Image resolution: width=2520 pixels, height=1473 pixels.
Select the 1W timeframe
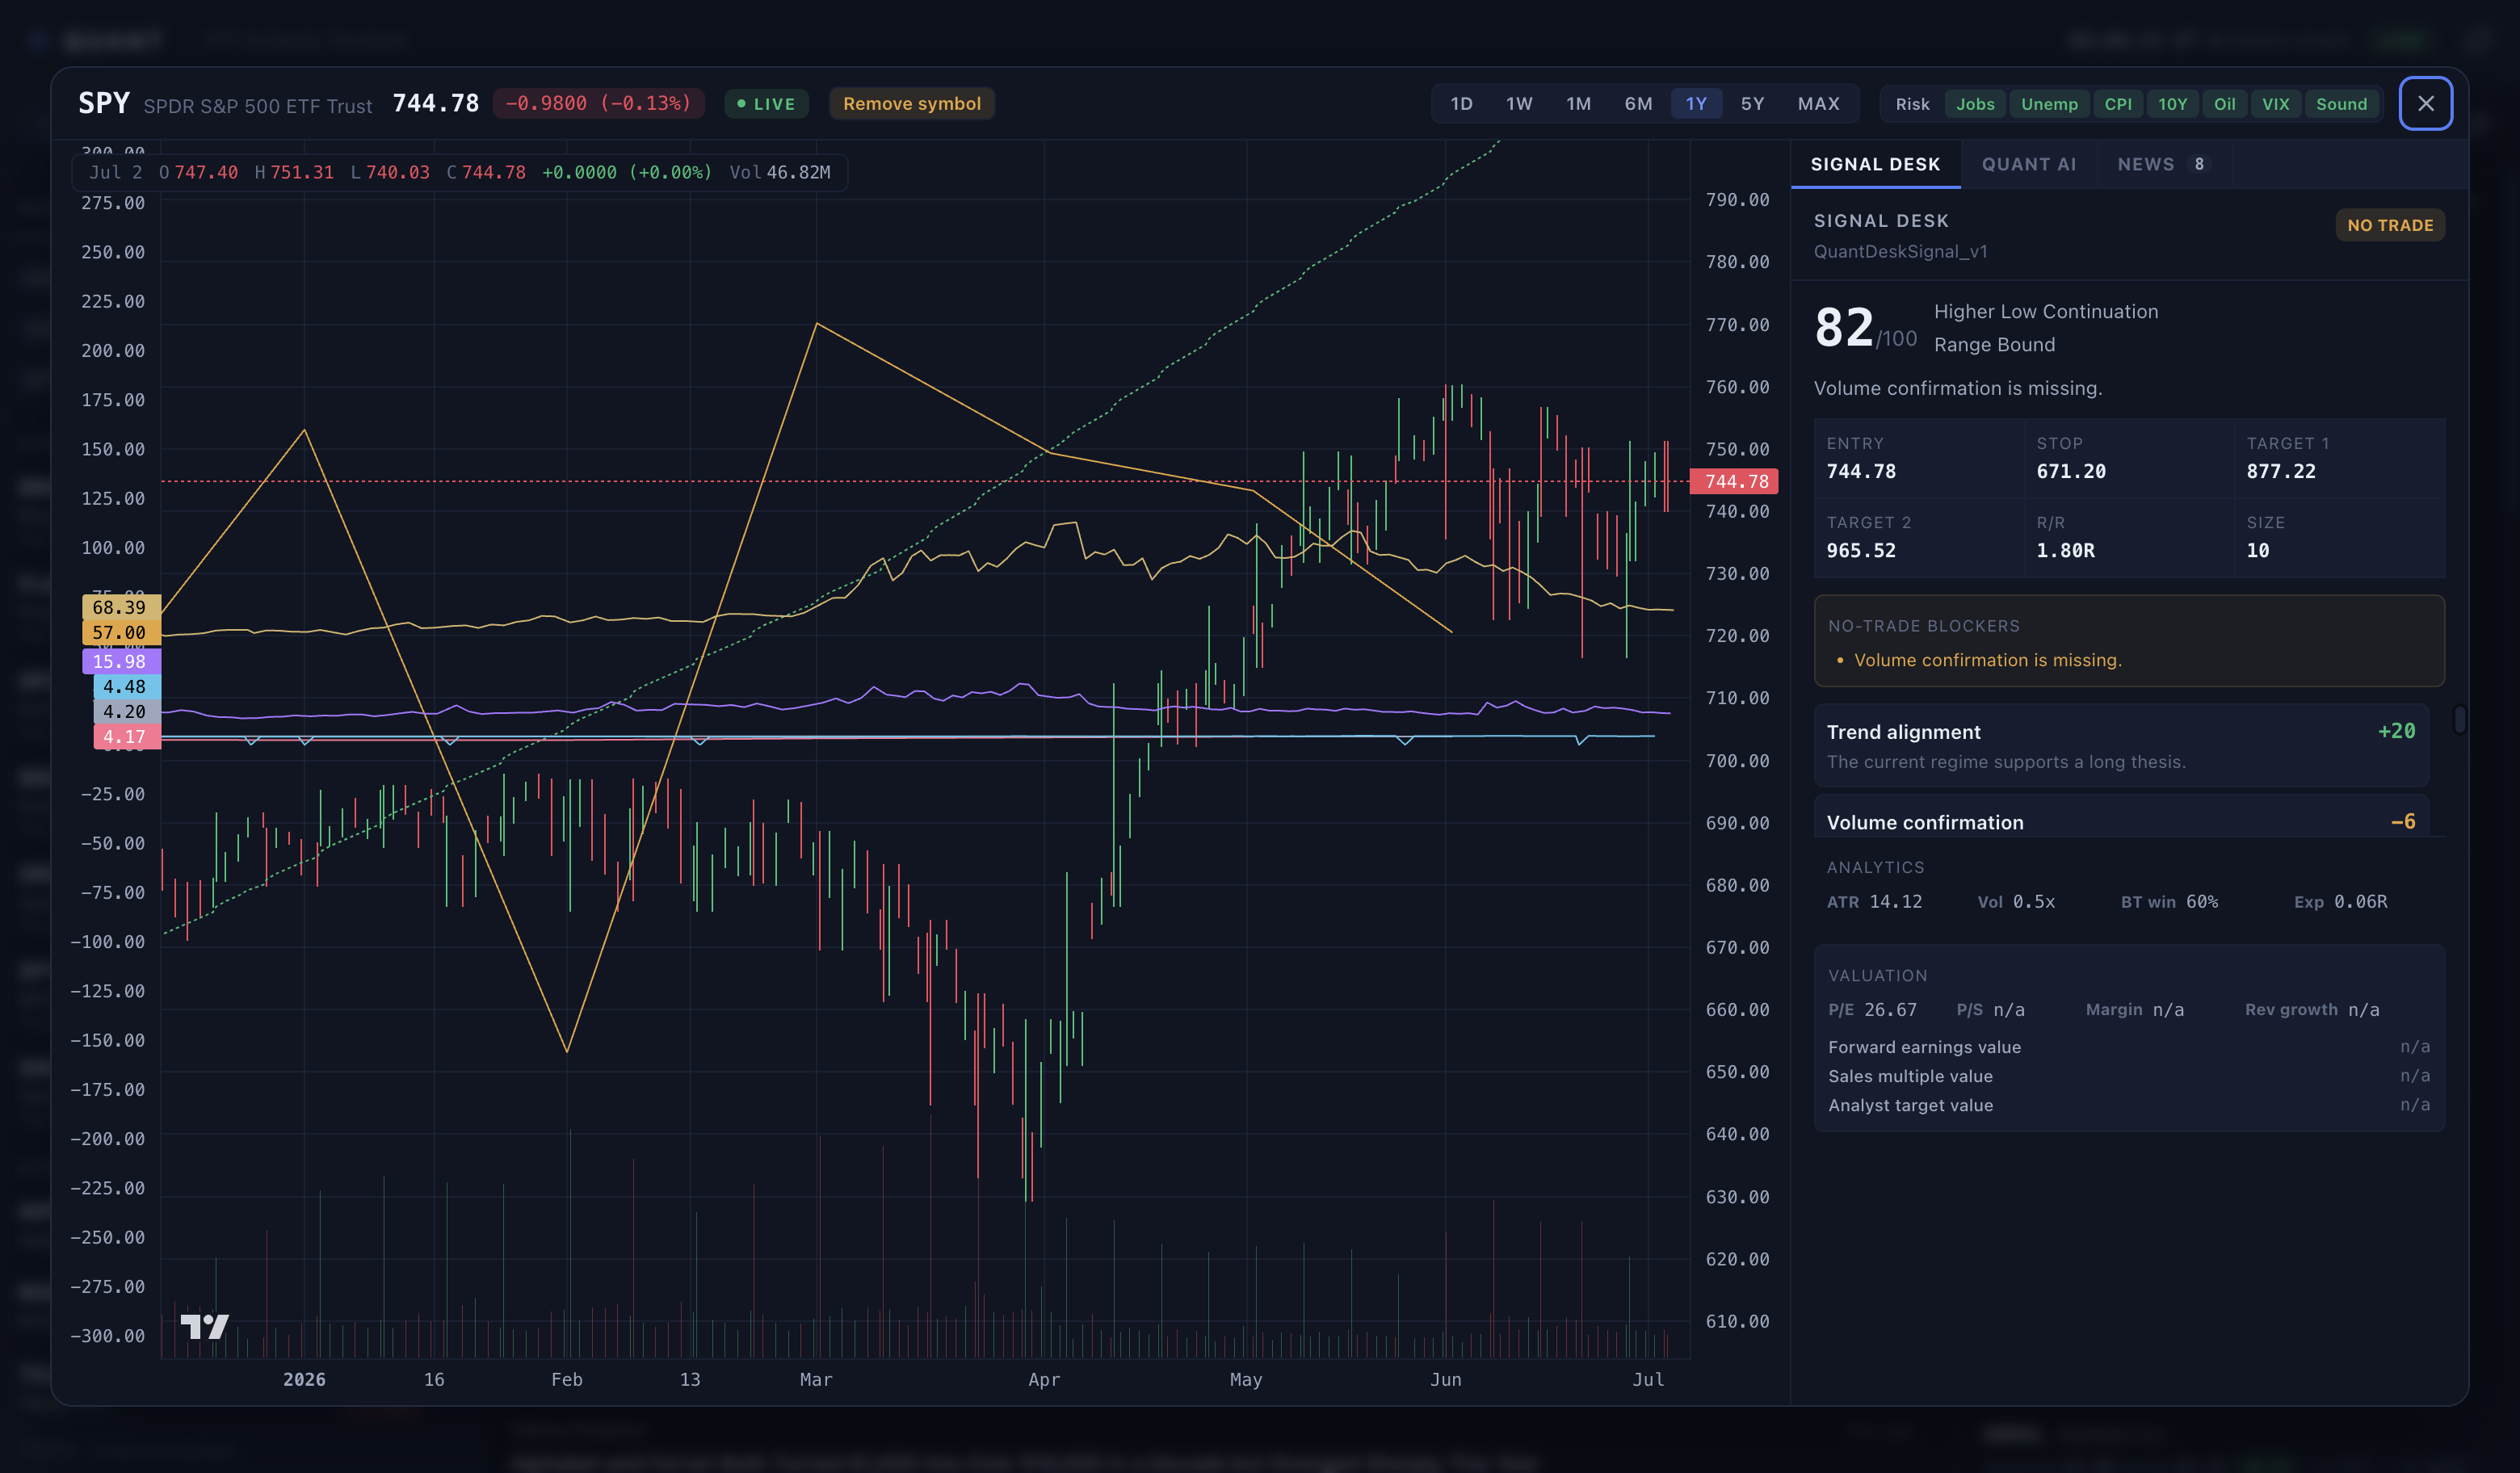(x=1519, y=103)
